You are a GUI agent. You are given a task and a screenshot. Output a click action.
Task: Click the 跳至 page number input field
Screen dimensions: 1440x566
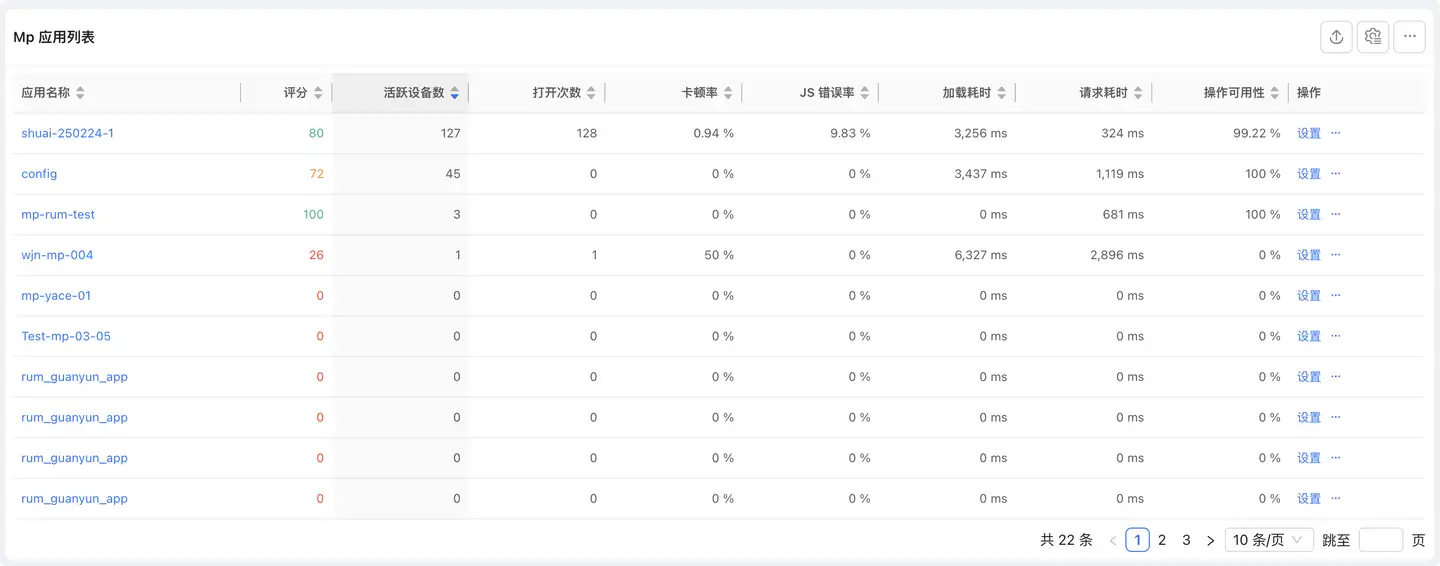click(1380, 540)
